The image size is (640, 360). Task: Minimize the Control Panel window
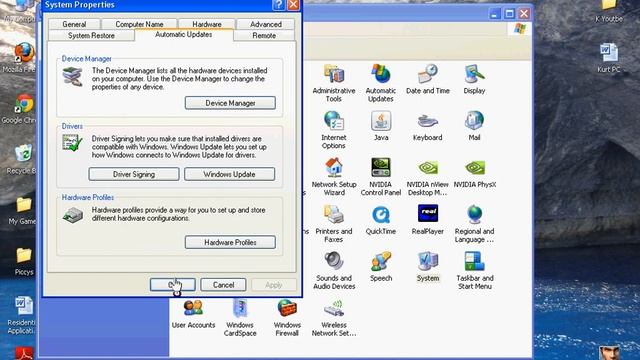point(495,14)
